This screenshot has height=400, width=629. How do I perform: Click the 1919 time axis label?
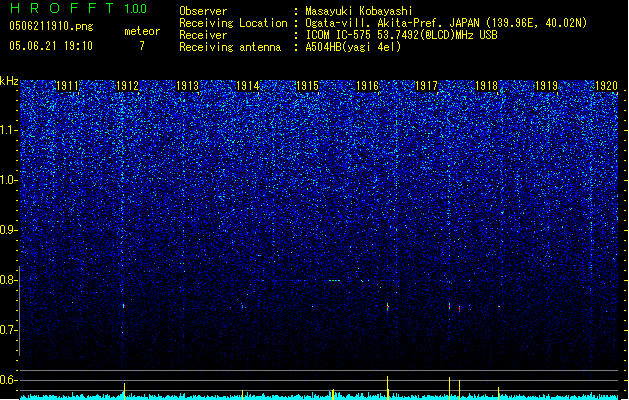click(546, 86)
